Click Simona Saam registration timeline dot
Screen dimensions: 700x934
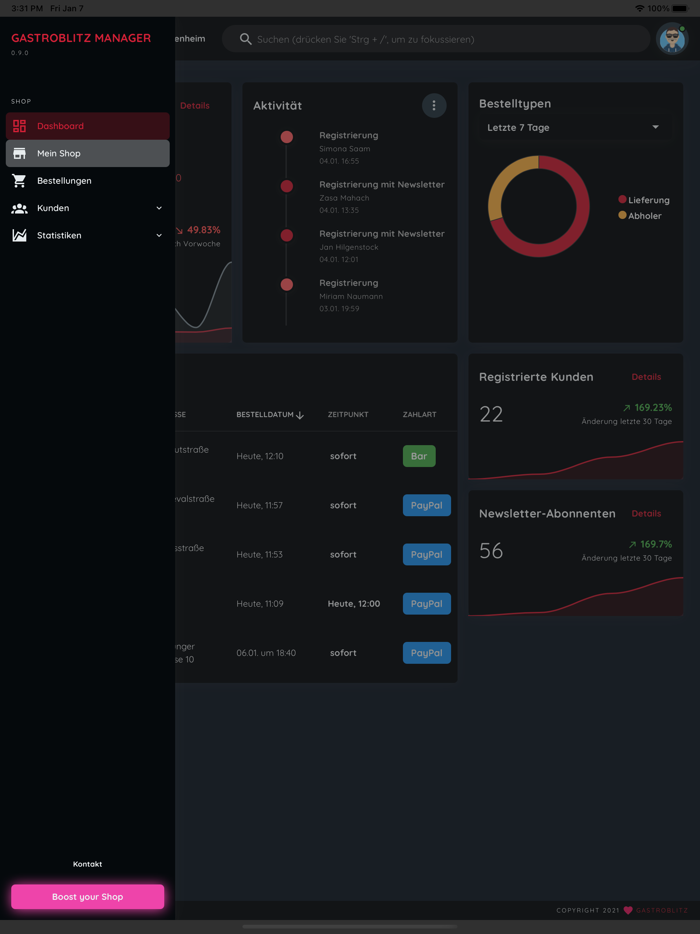coord(287,138)
